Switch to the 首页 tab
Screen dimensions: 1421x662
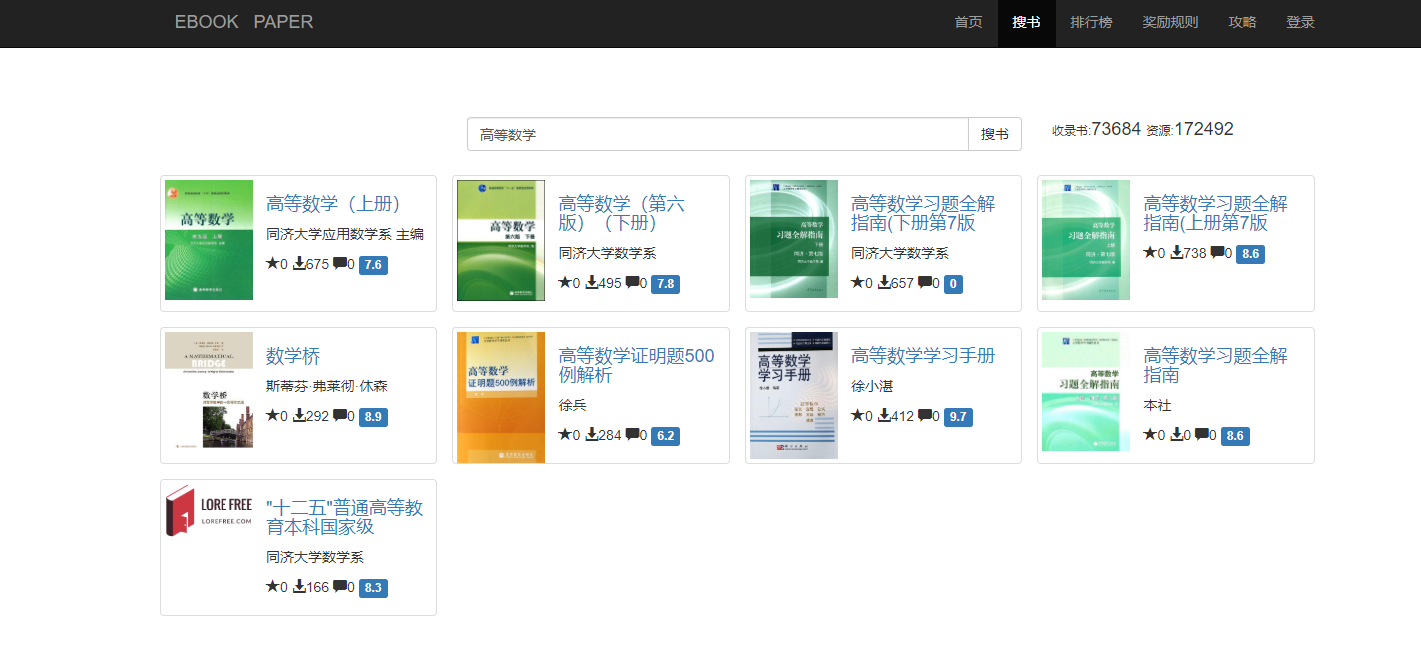(966, 21)
